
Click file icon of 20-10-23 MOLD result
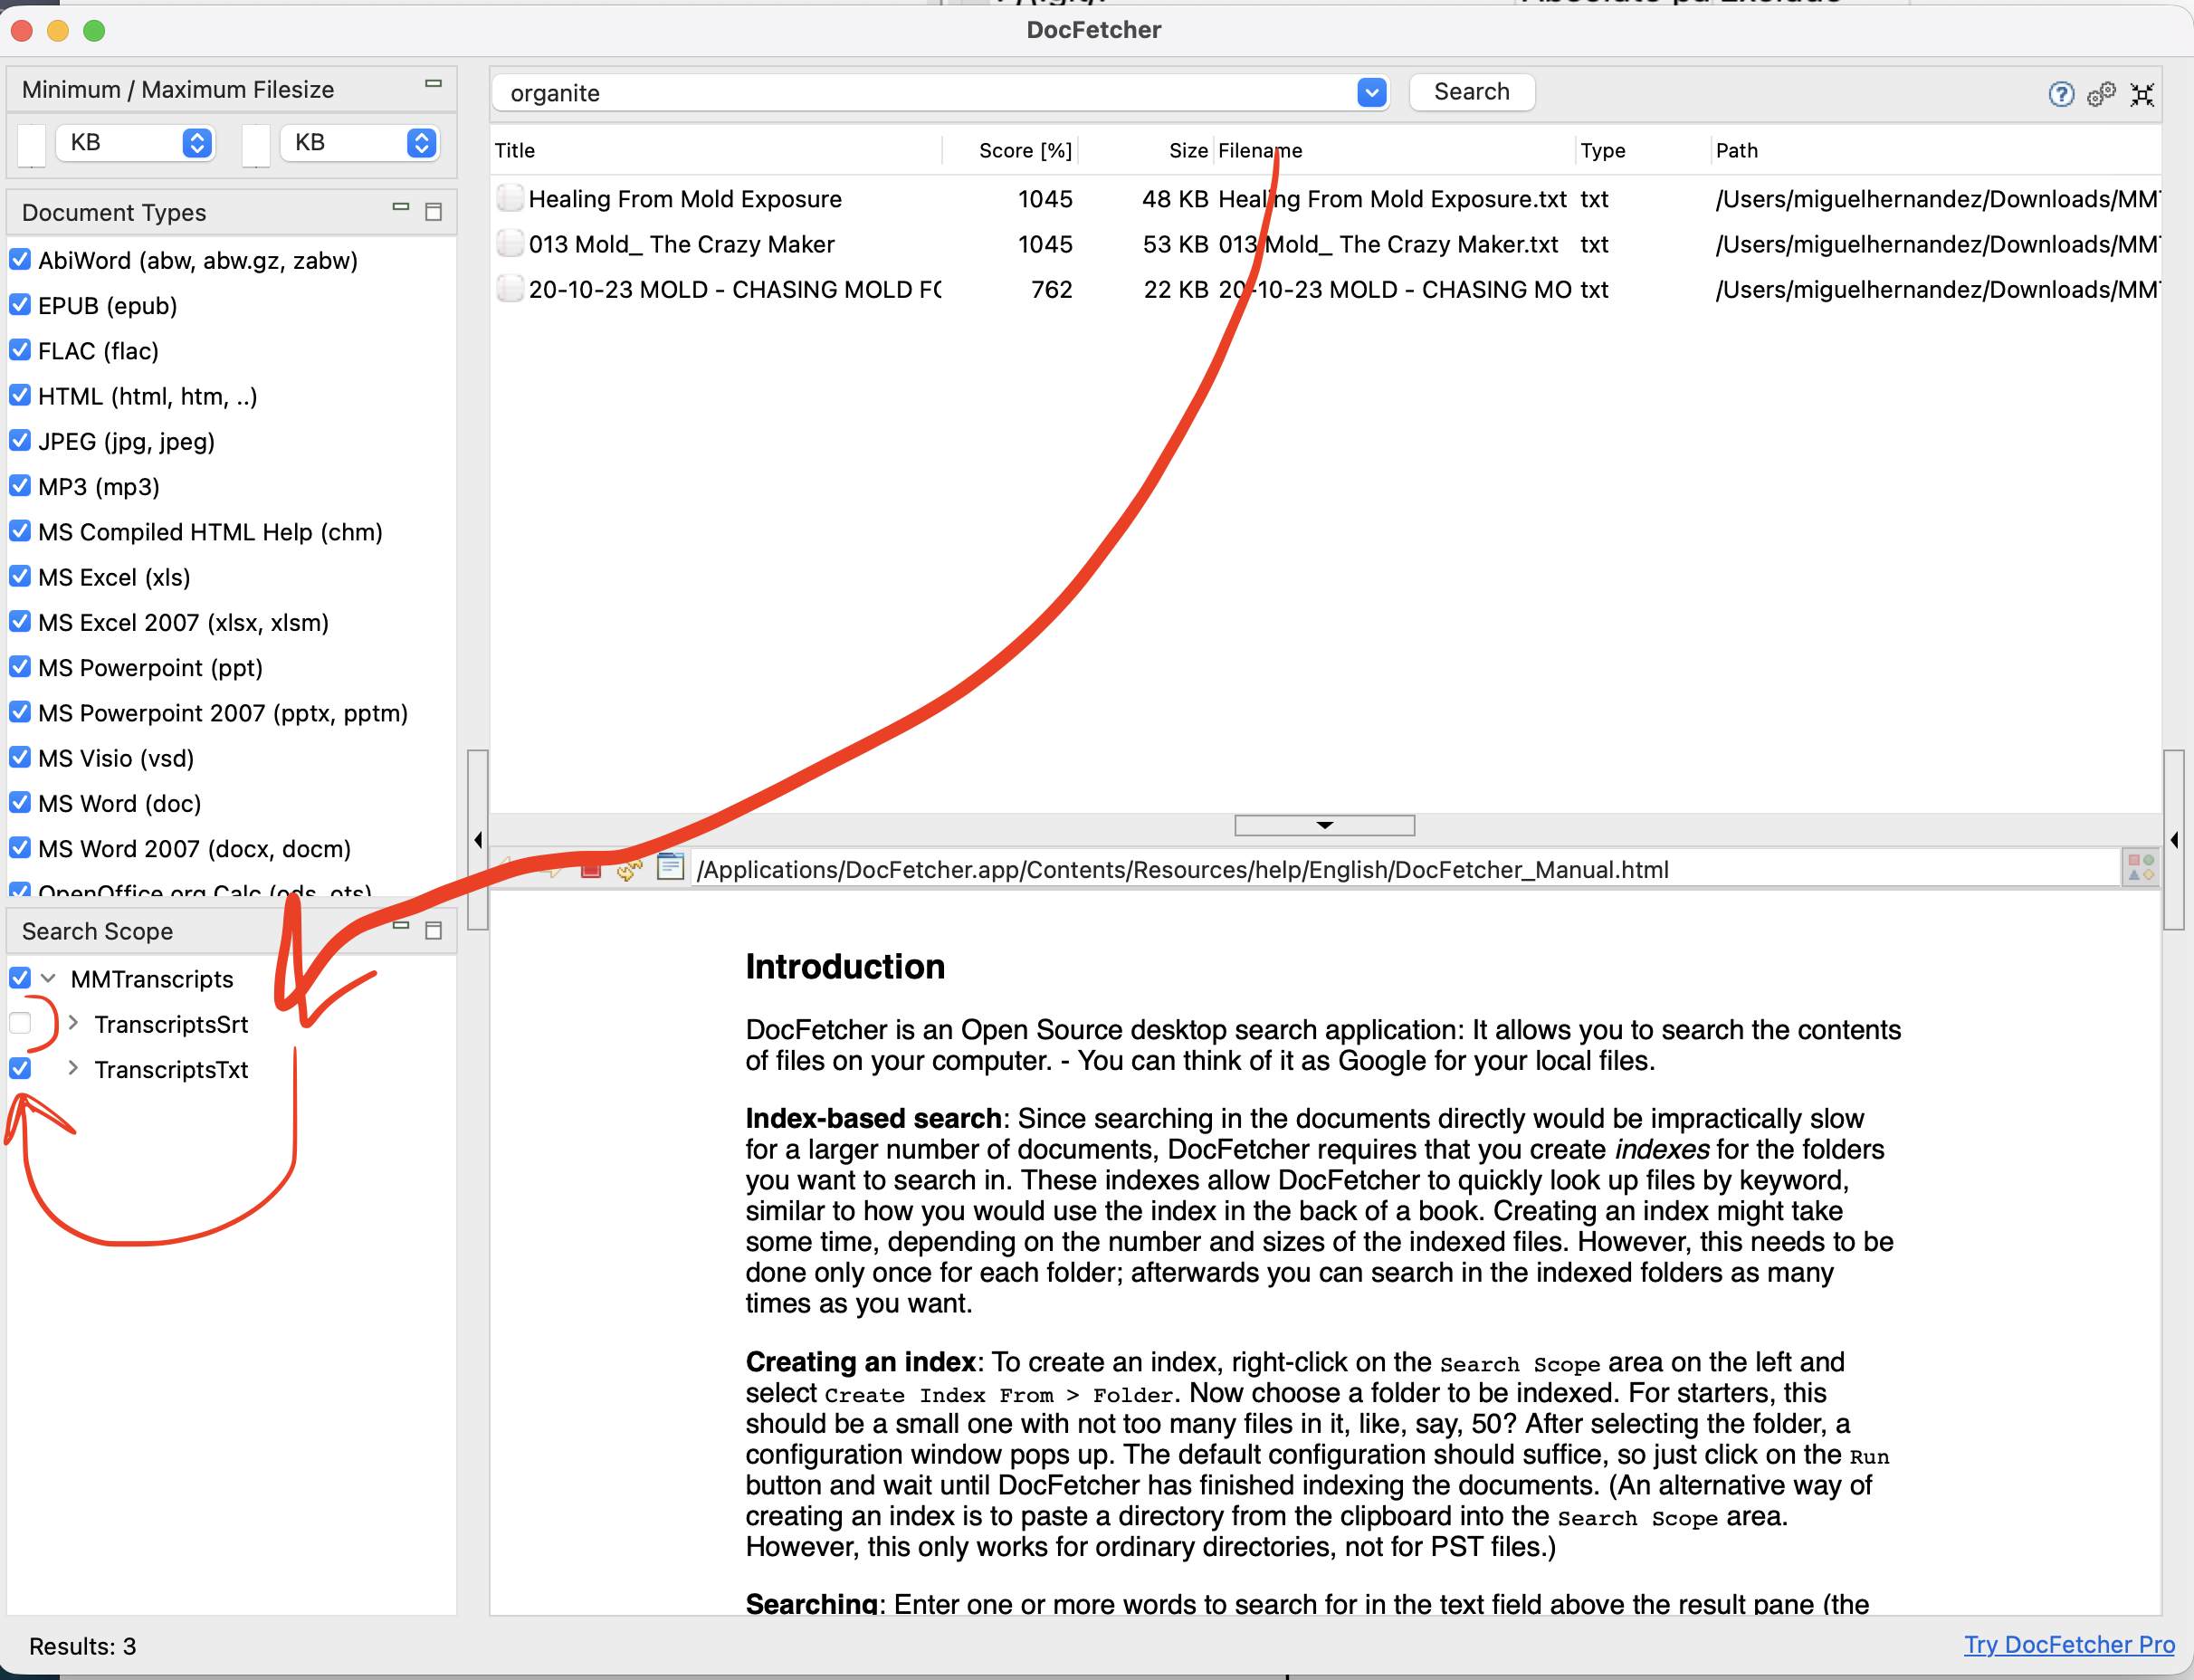pyautogui.click(x=510, y=289)
